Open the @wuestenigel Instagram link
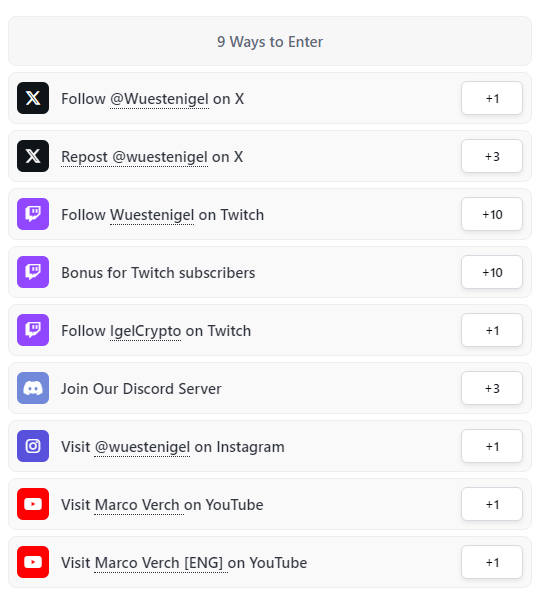 click(142, 447)
